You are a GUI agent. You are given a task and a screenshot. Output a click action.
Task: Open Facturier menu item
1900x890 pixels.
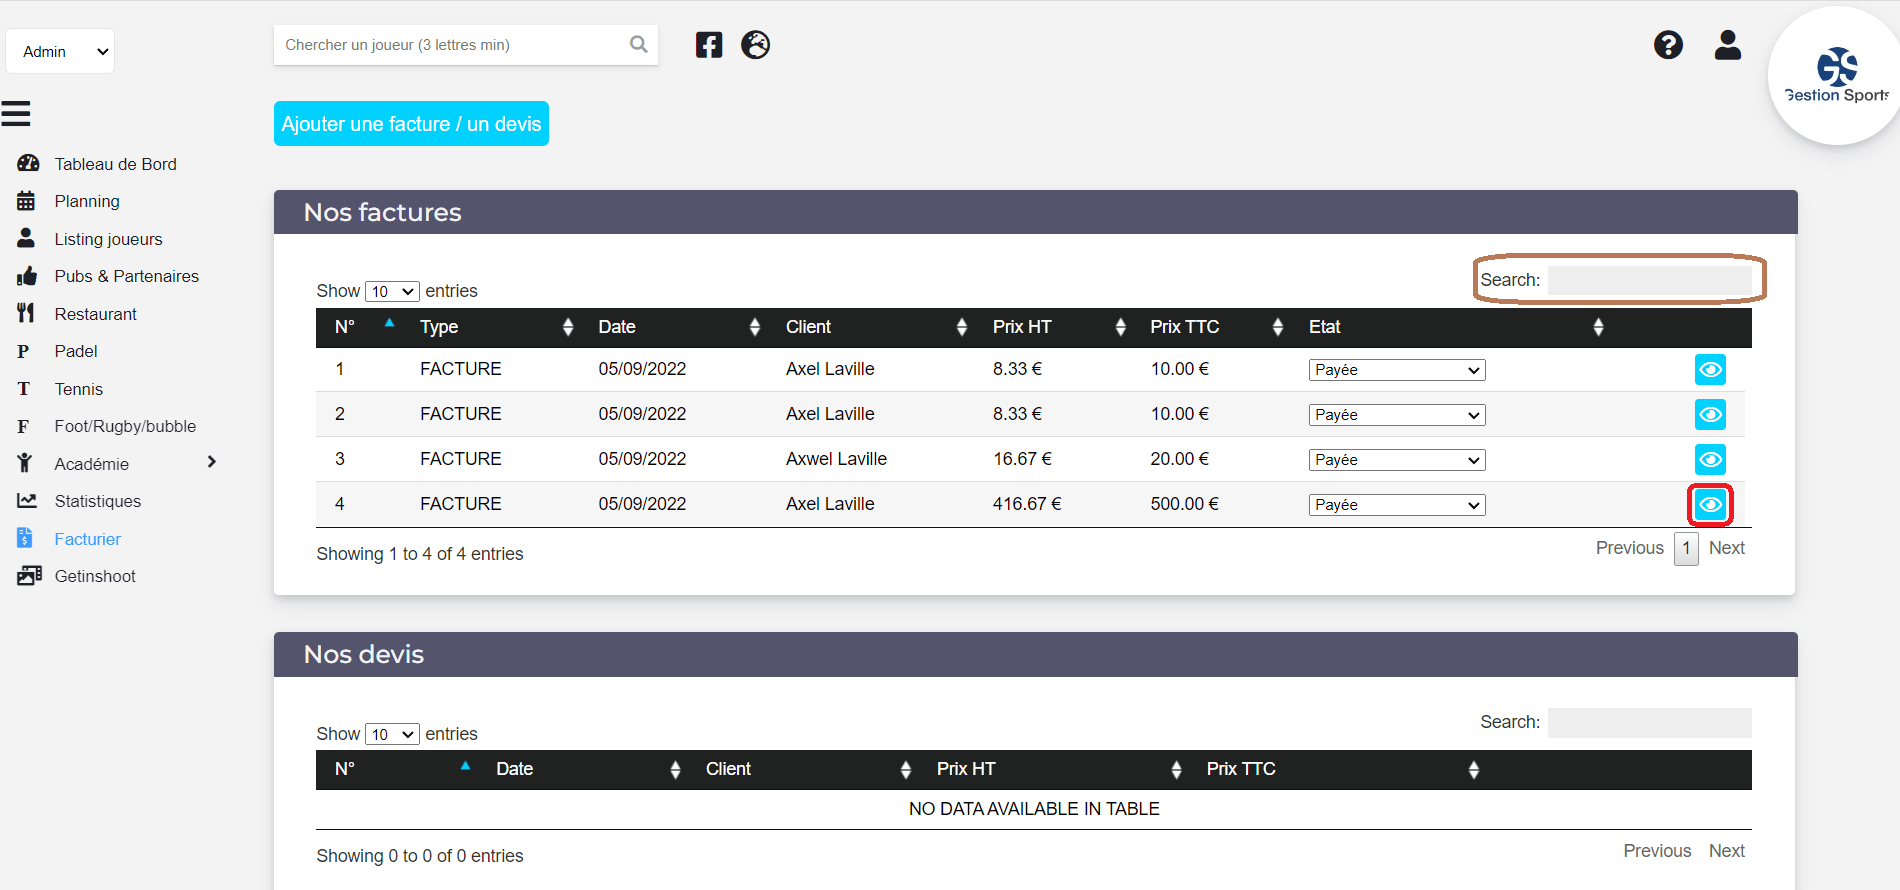click(x=87, y=539)
